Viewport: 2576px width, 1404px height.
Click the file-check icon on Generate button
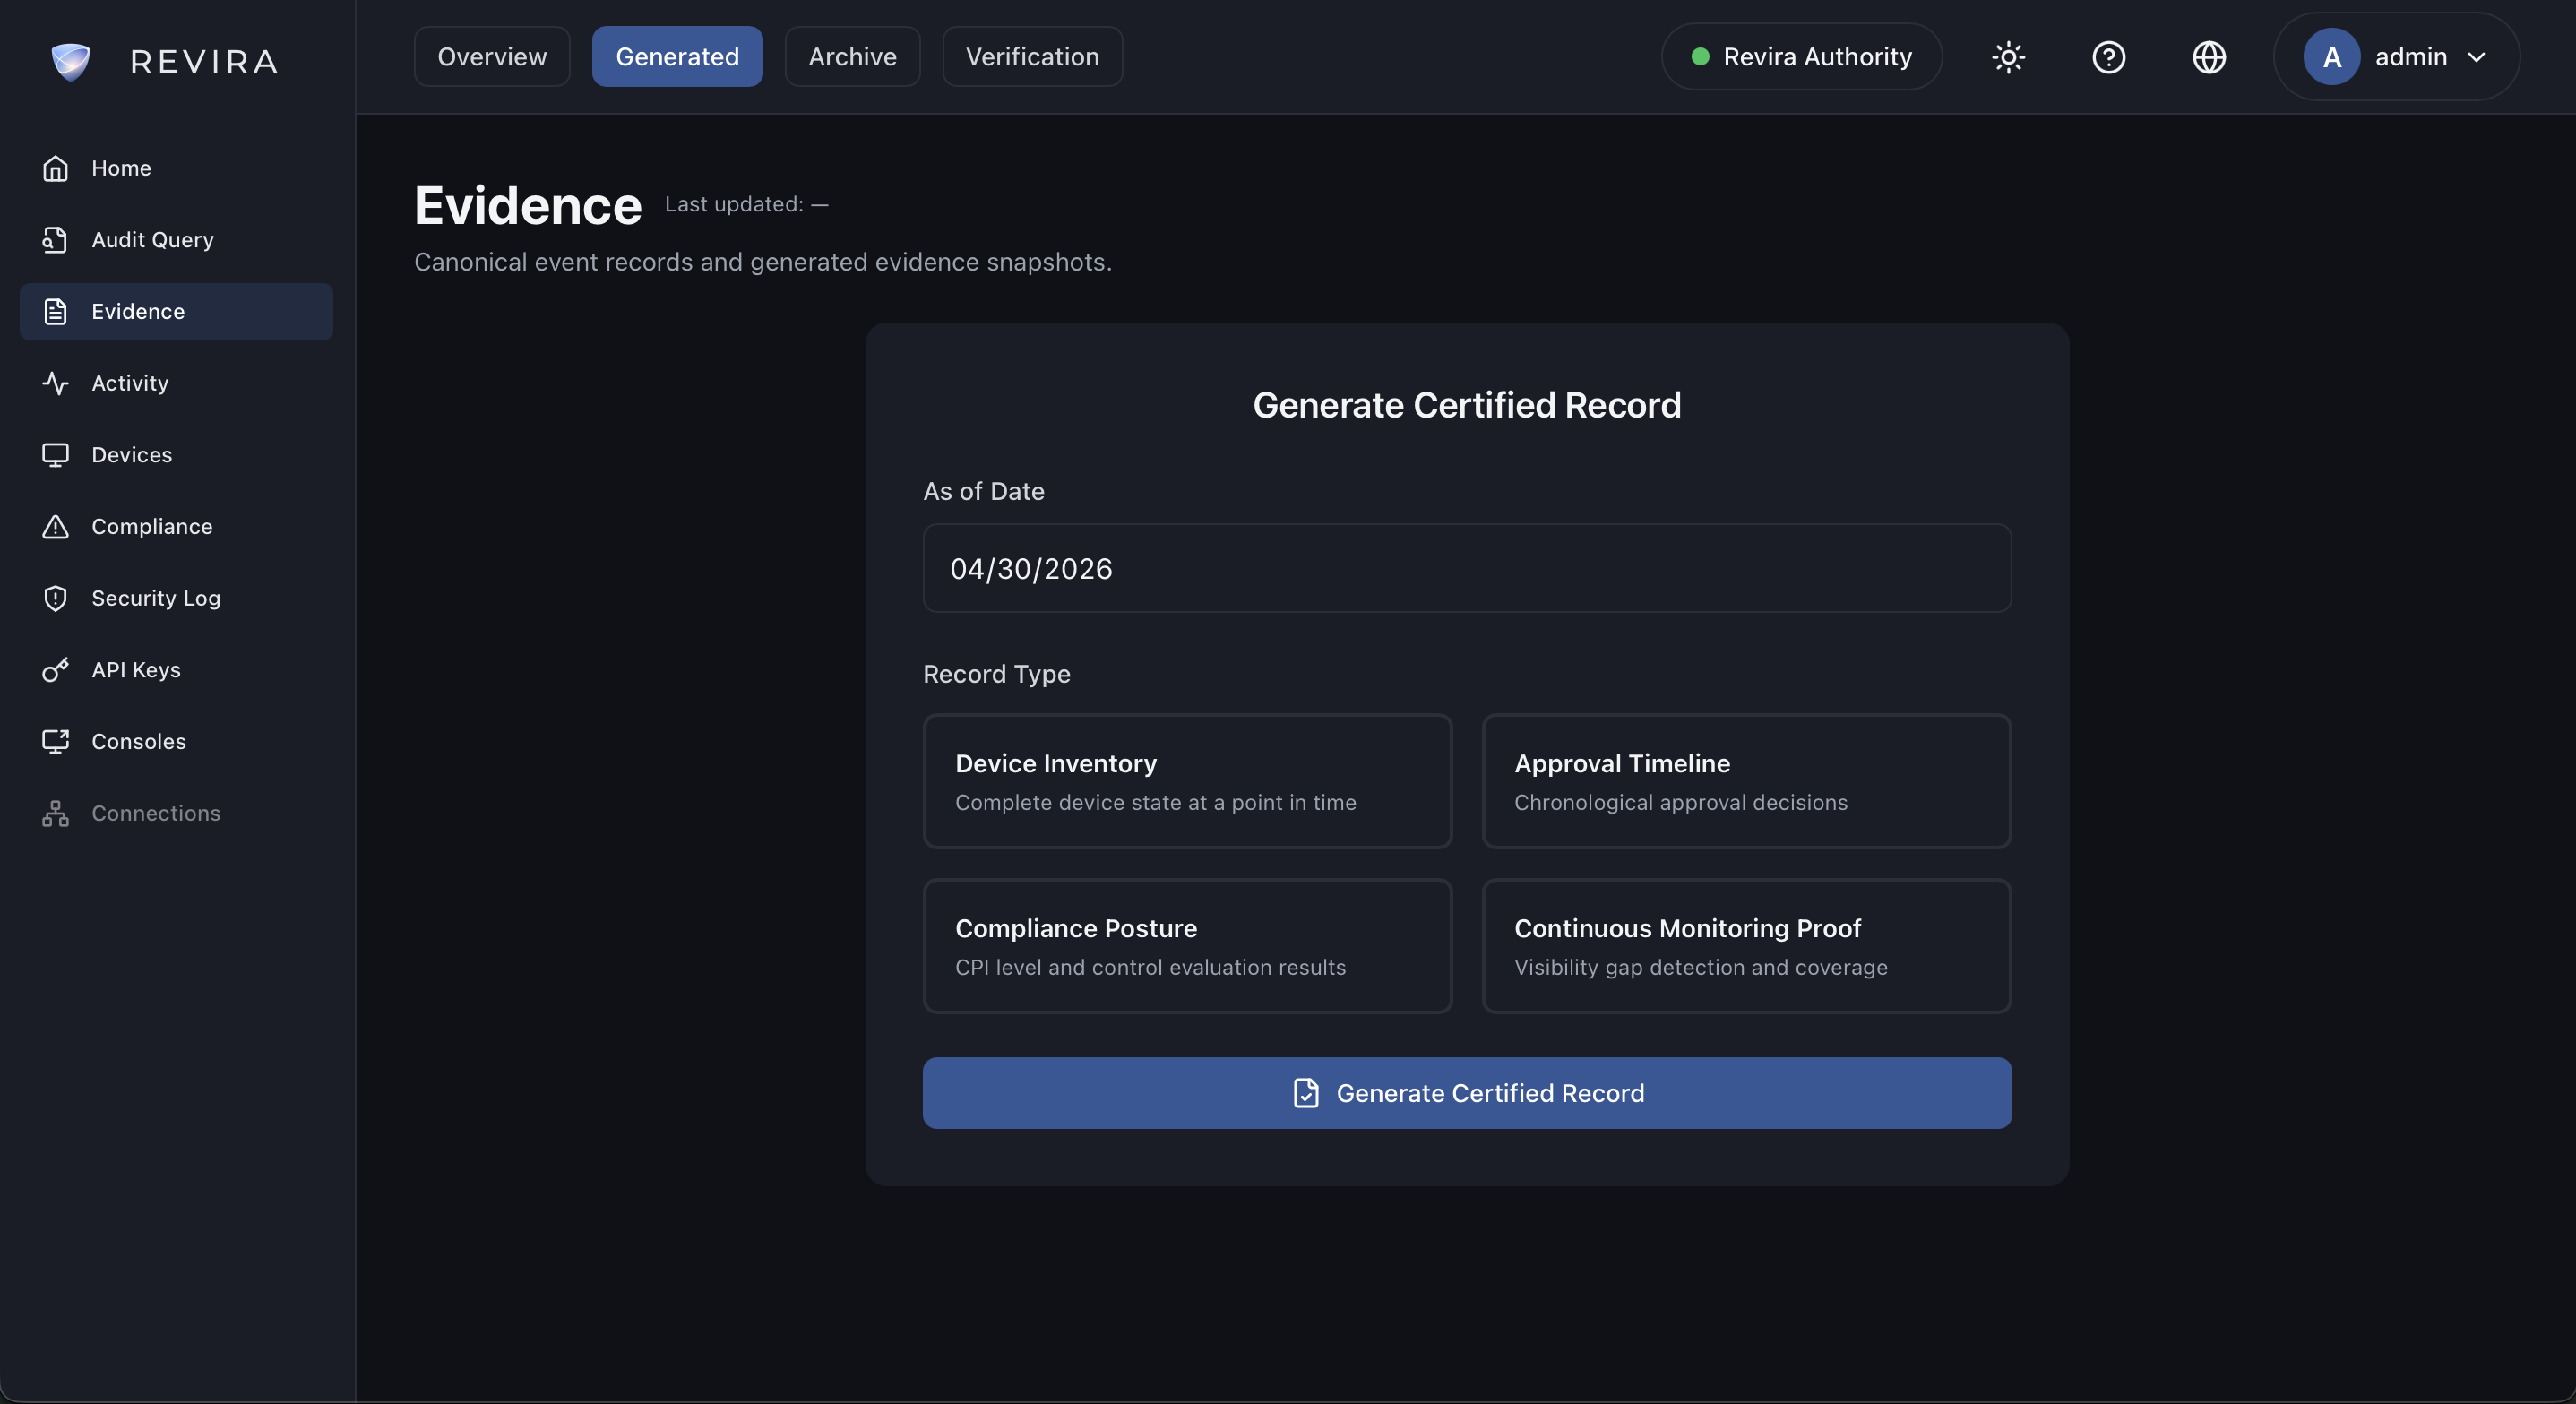[x=1306, y=1093]
